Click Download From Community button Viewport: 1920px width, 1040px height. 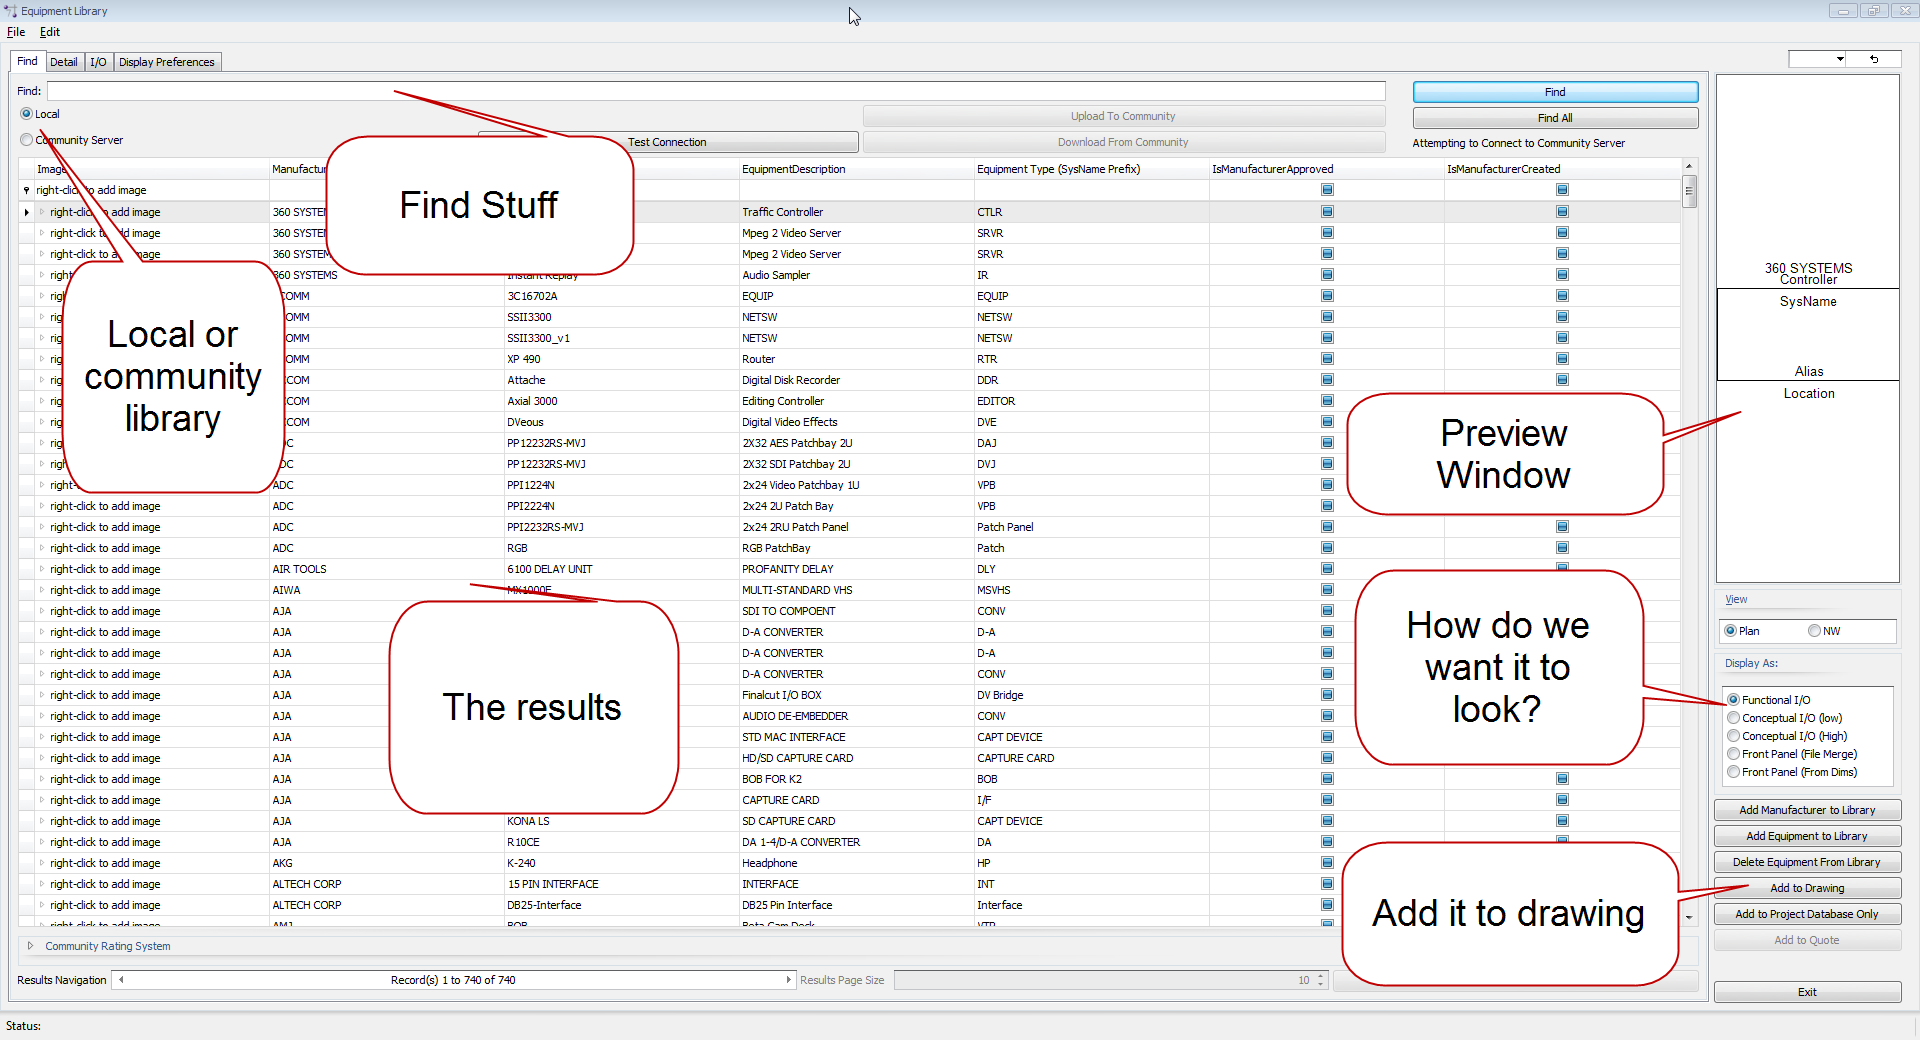(1123, 142)
